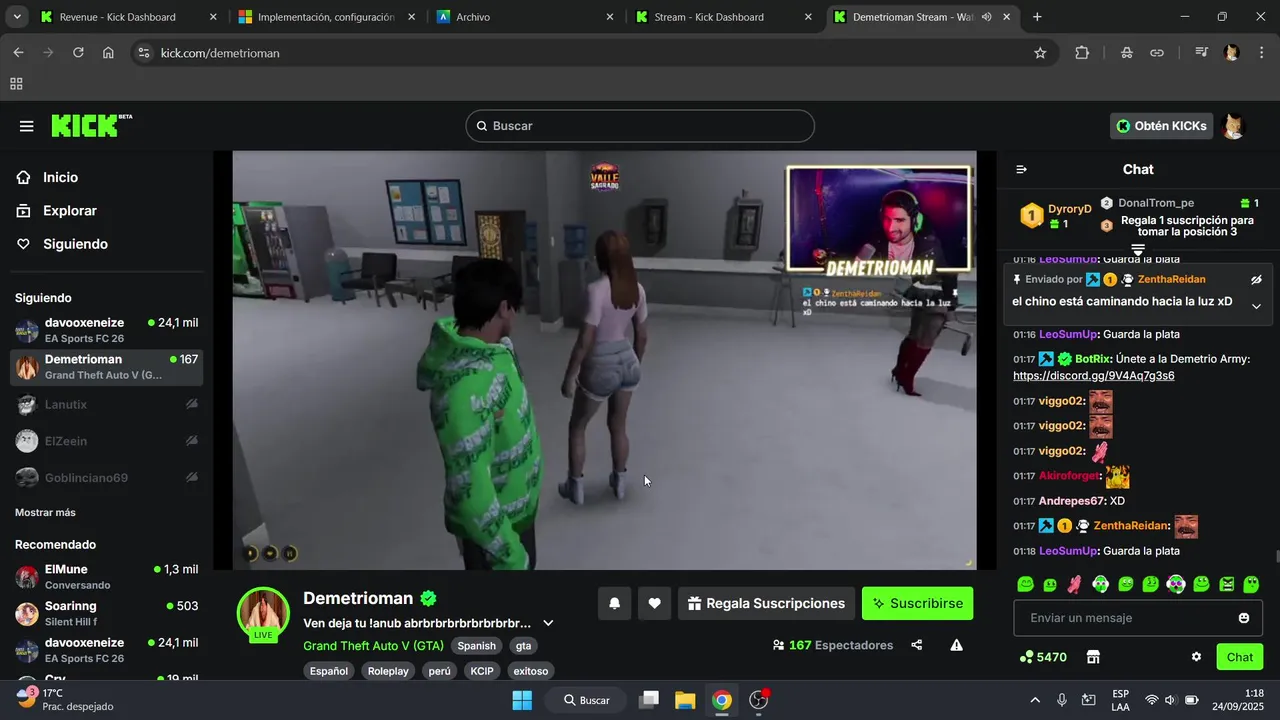Click the KCIP tag
Viewport: 1280px width, 720px height.
click(482, 671)
